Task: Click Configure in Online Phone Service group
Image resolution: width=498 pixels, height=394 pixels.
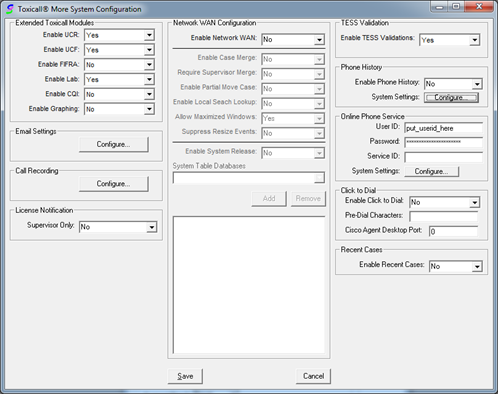Action: point(432,171)
